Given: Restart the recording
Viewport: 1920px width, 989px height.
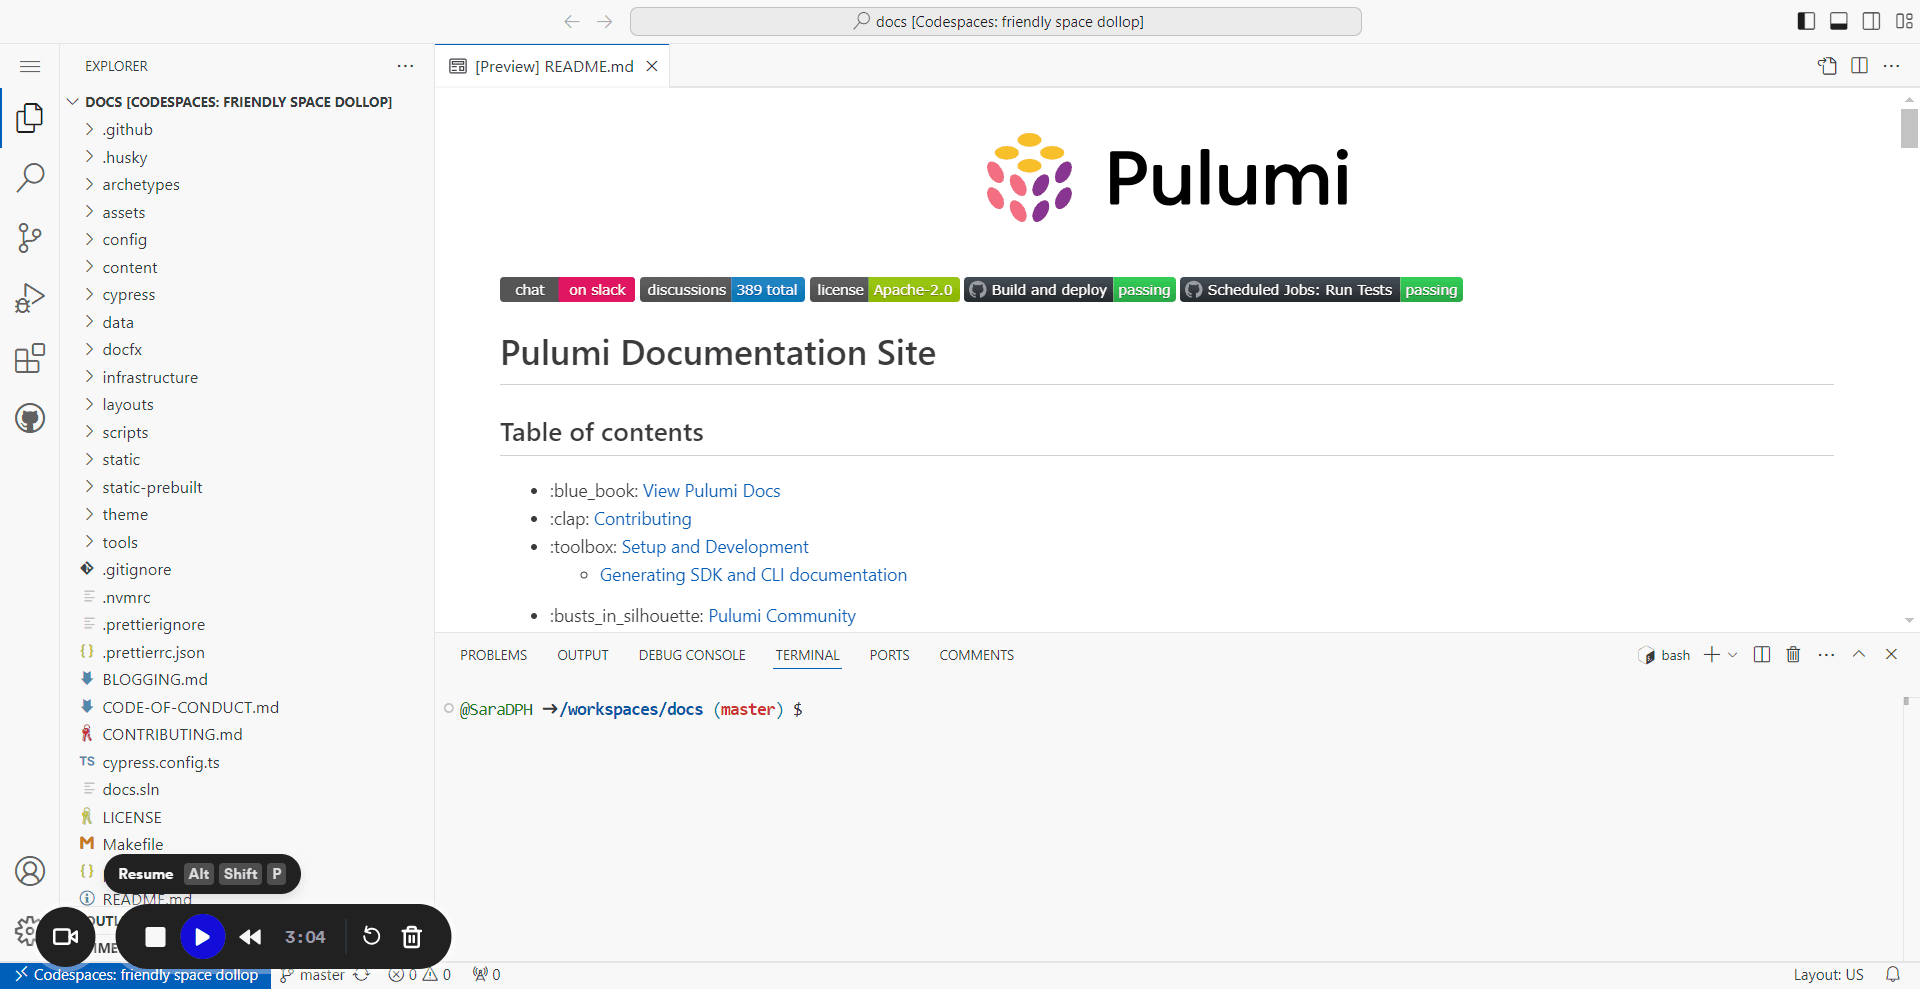Looking at the screenshot, I should (x=371, y=937).
